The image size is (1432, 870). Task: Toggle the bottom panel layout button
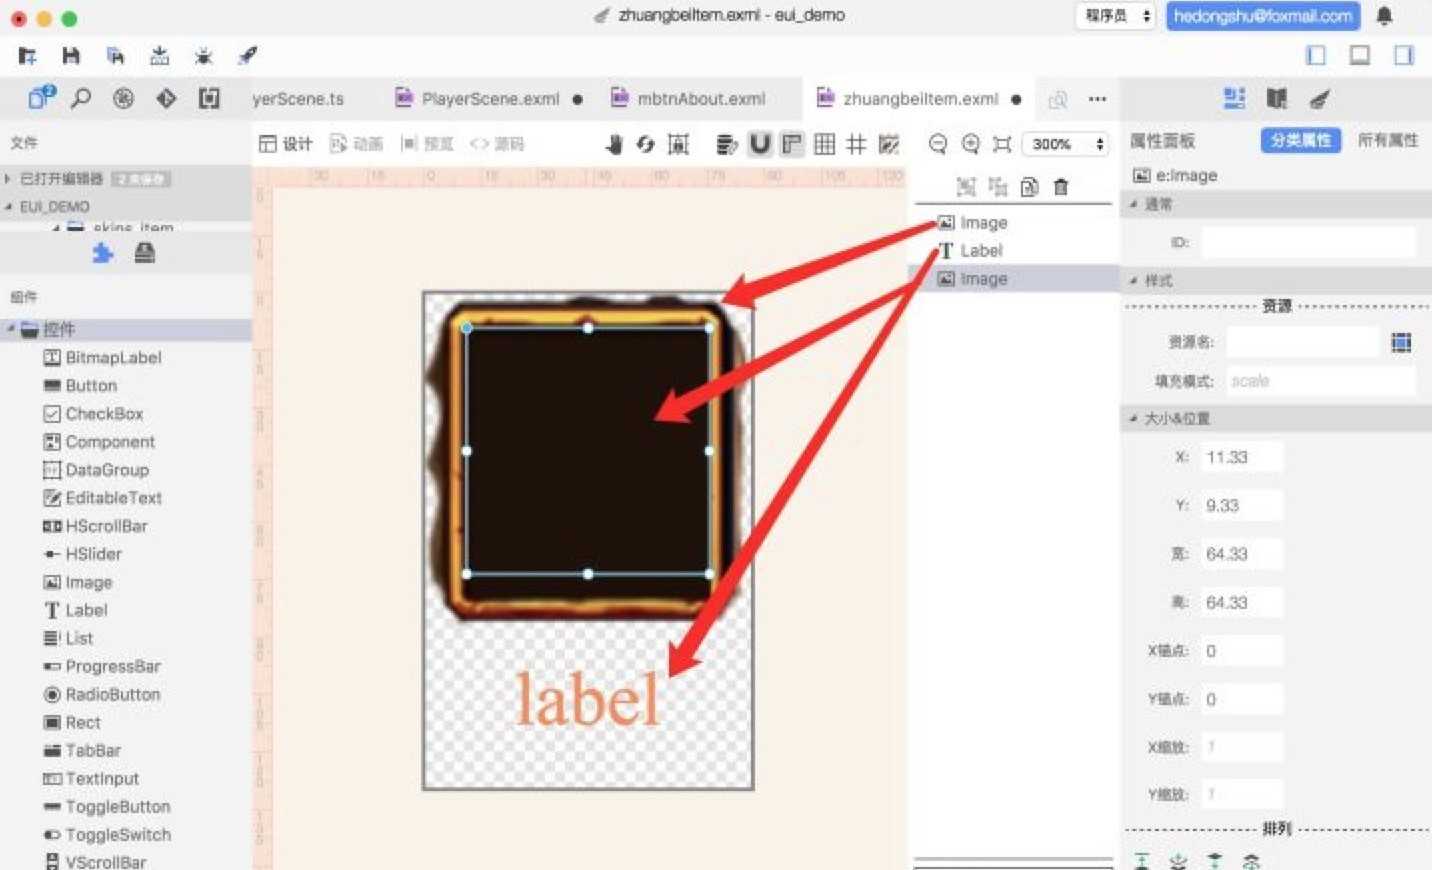click(1360, 55)
